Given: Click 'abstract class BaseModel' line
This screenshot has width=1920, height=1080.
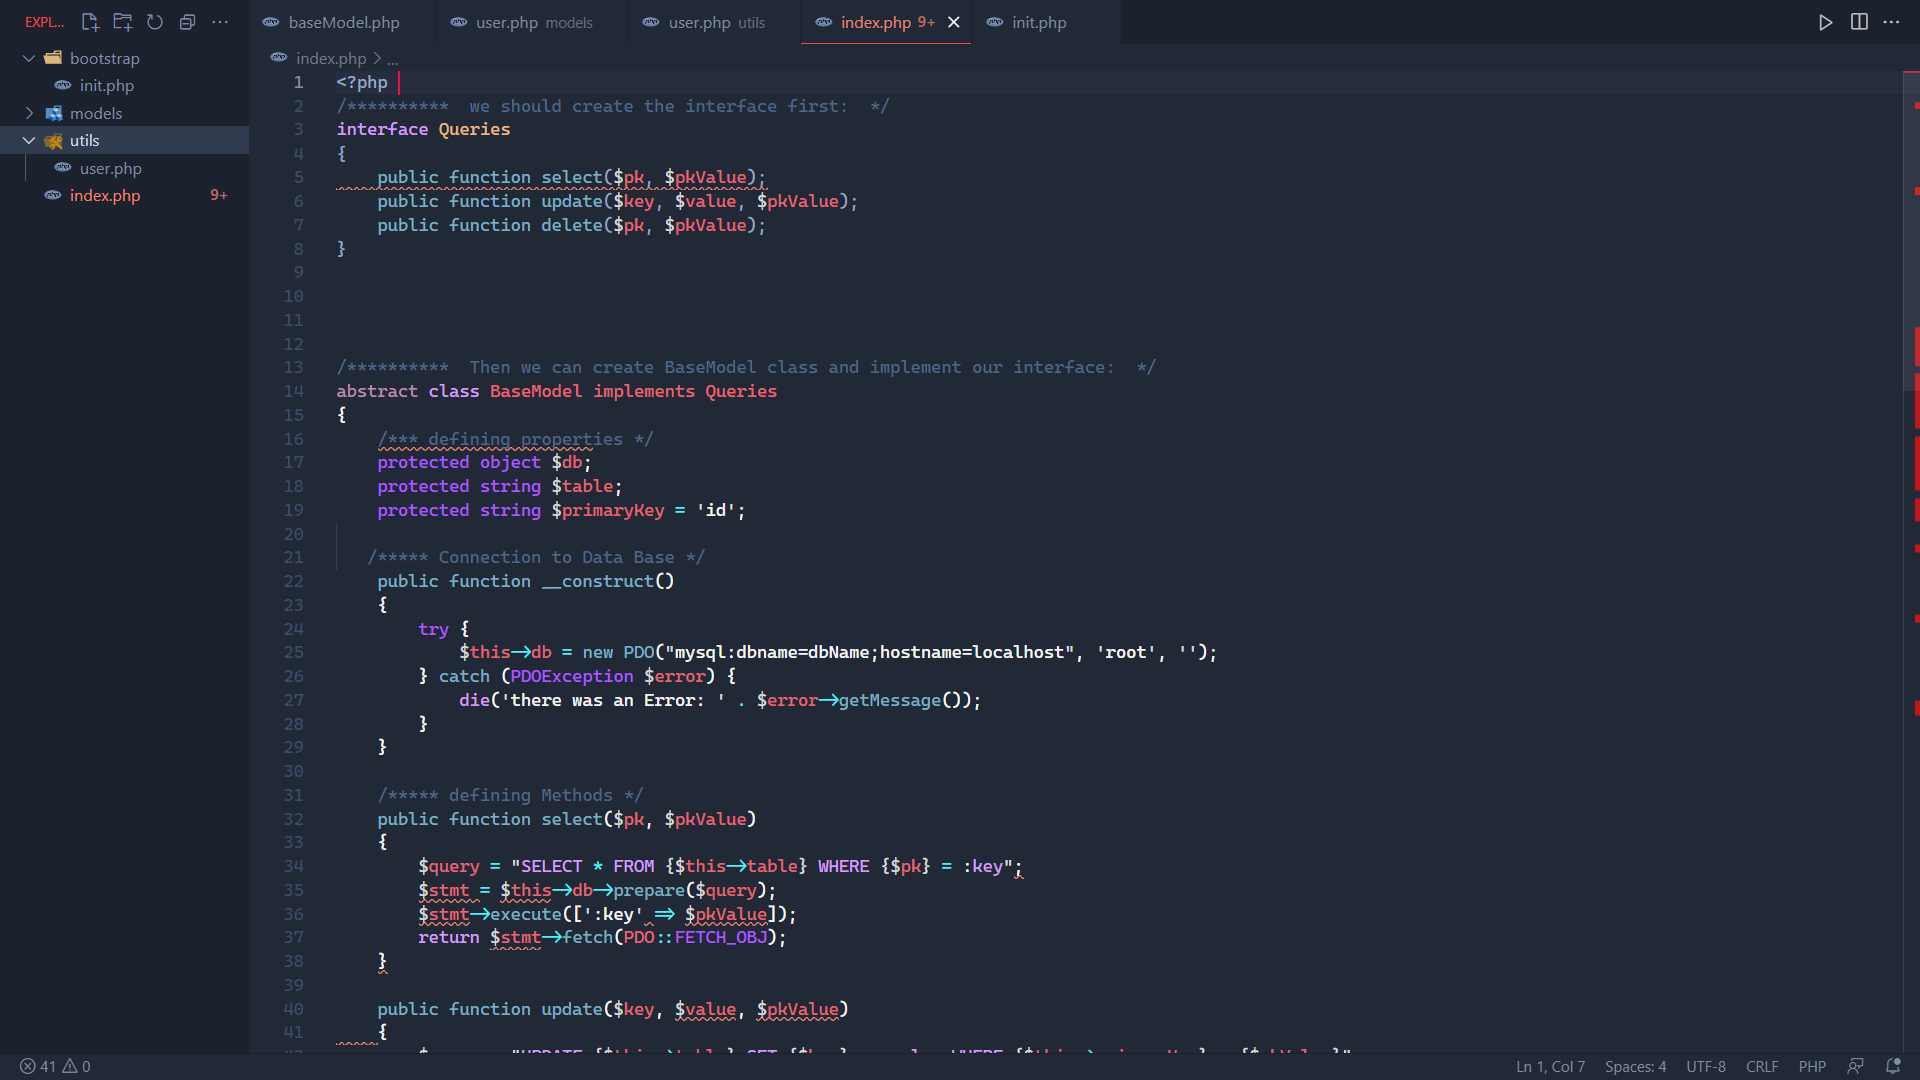Looking at the screenshot, I should click(556, 391).
